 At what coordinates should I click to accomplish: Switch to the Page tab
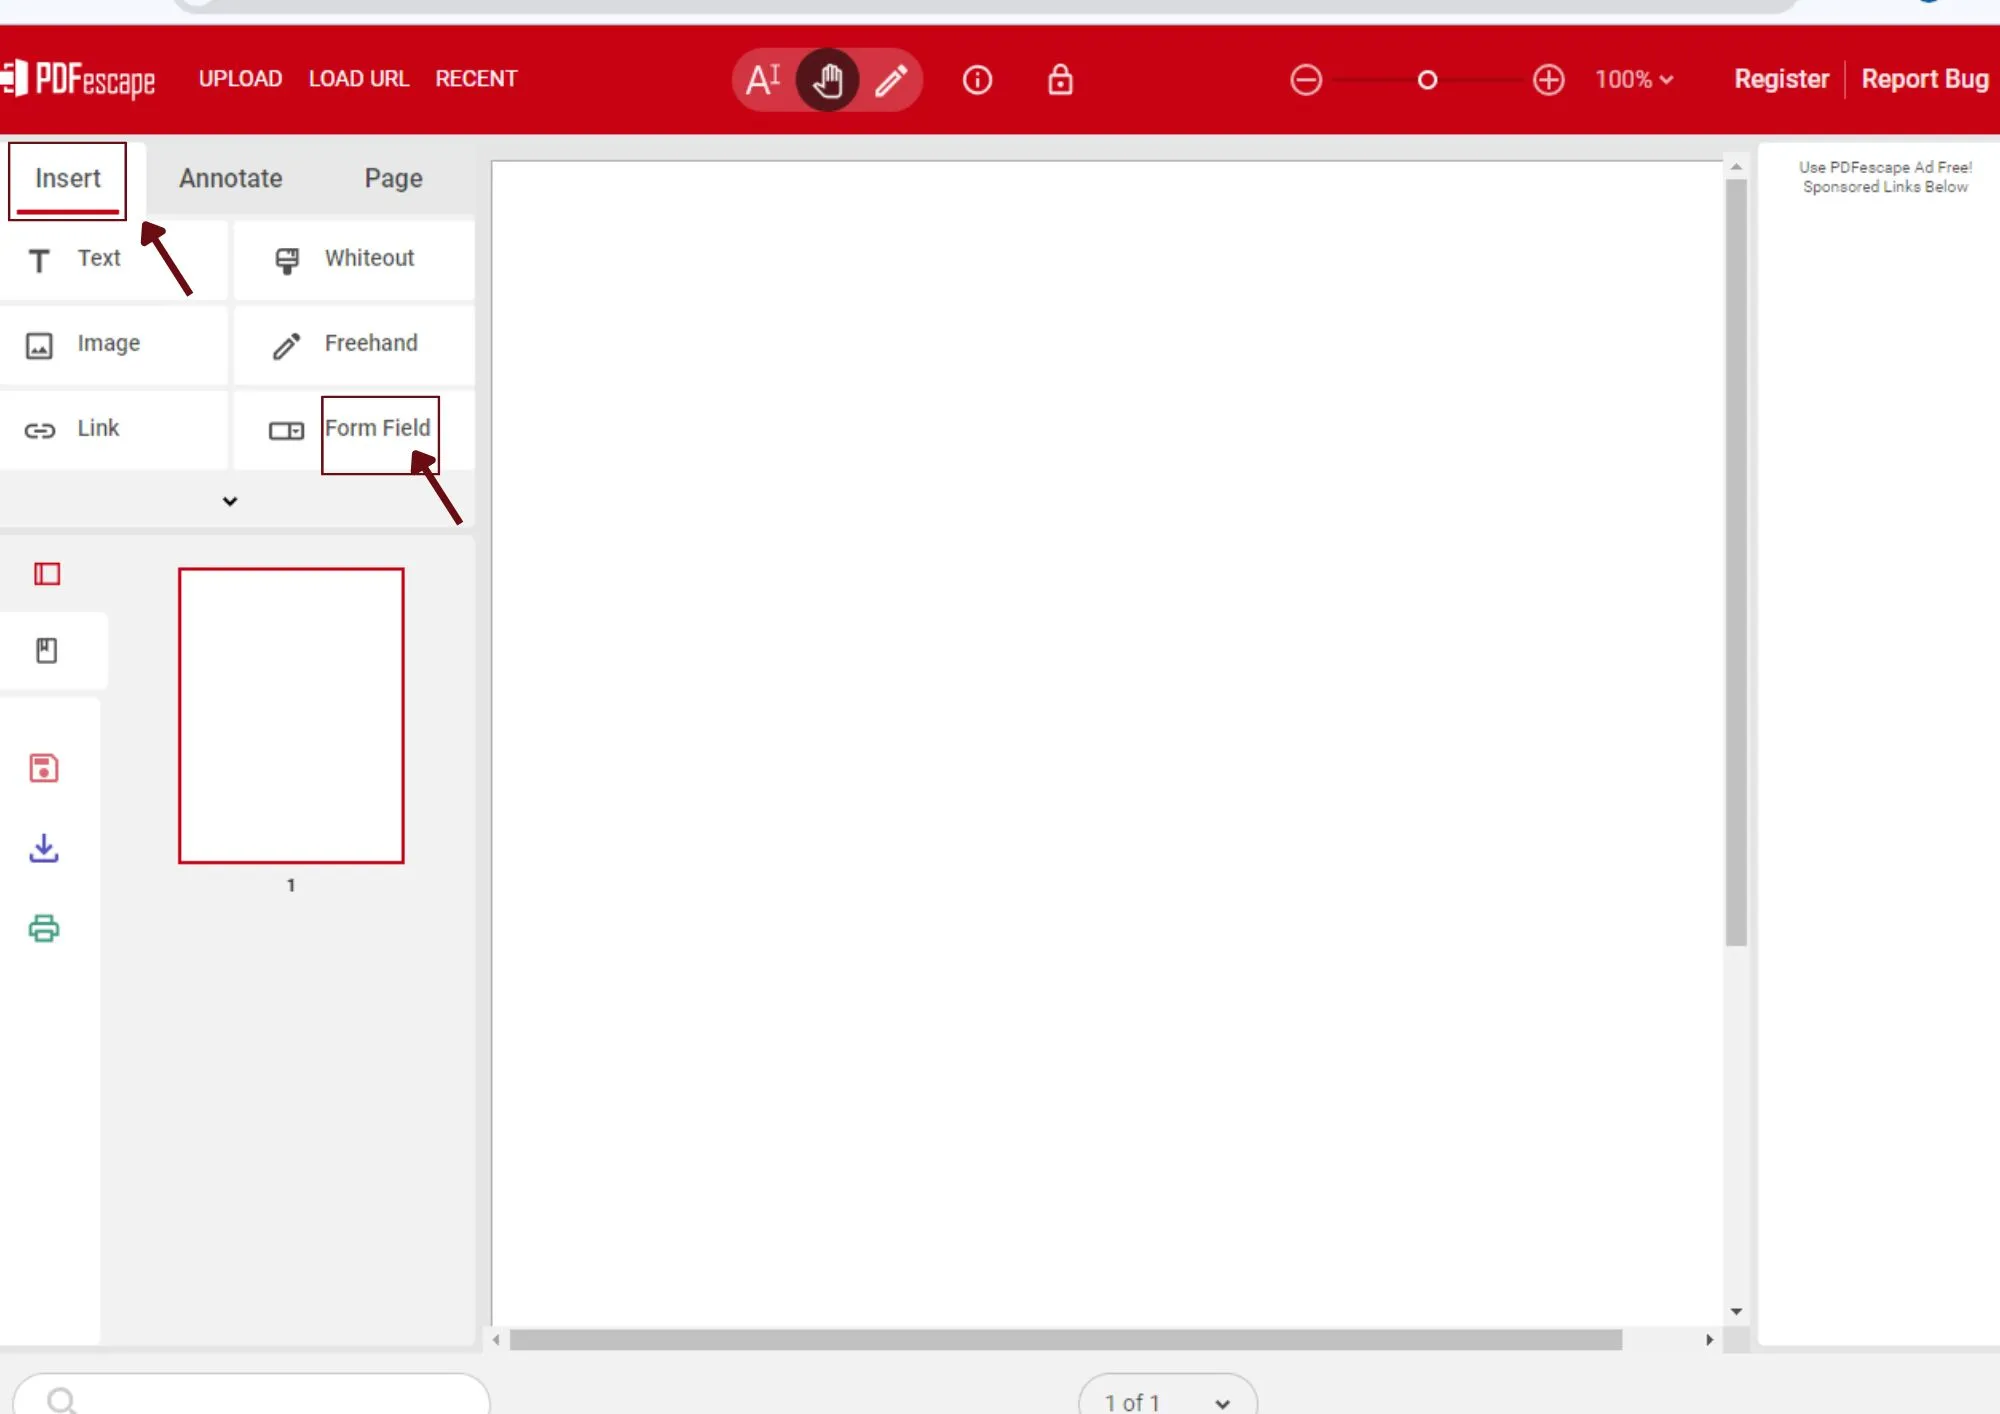click(393, 179)
